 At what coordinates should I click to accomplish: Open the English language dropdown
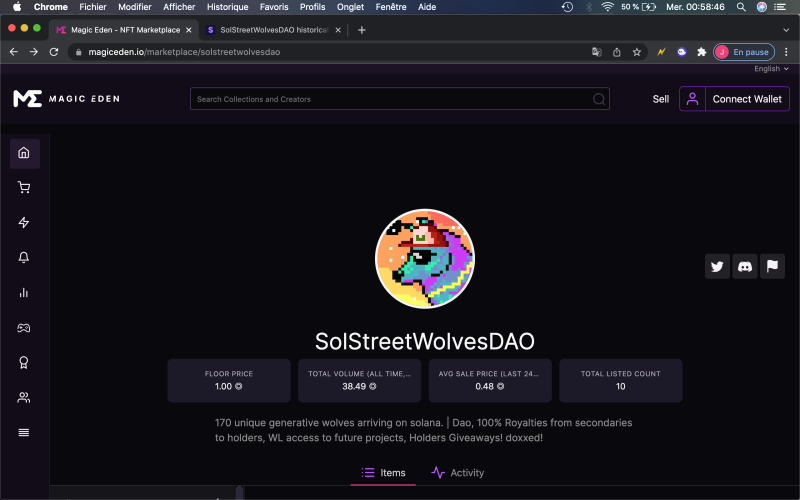[x=771, y=69]
